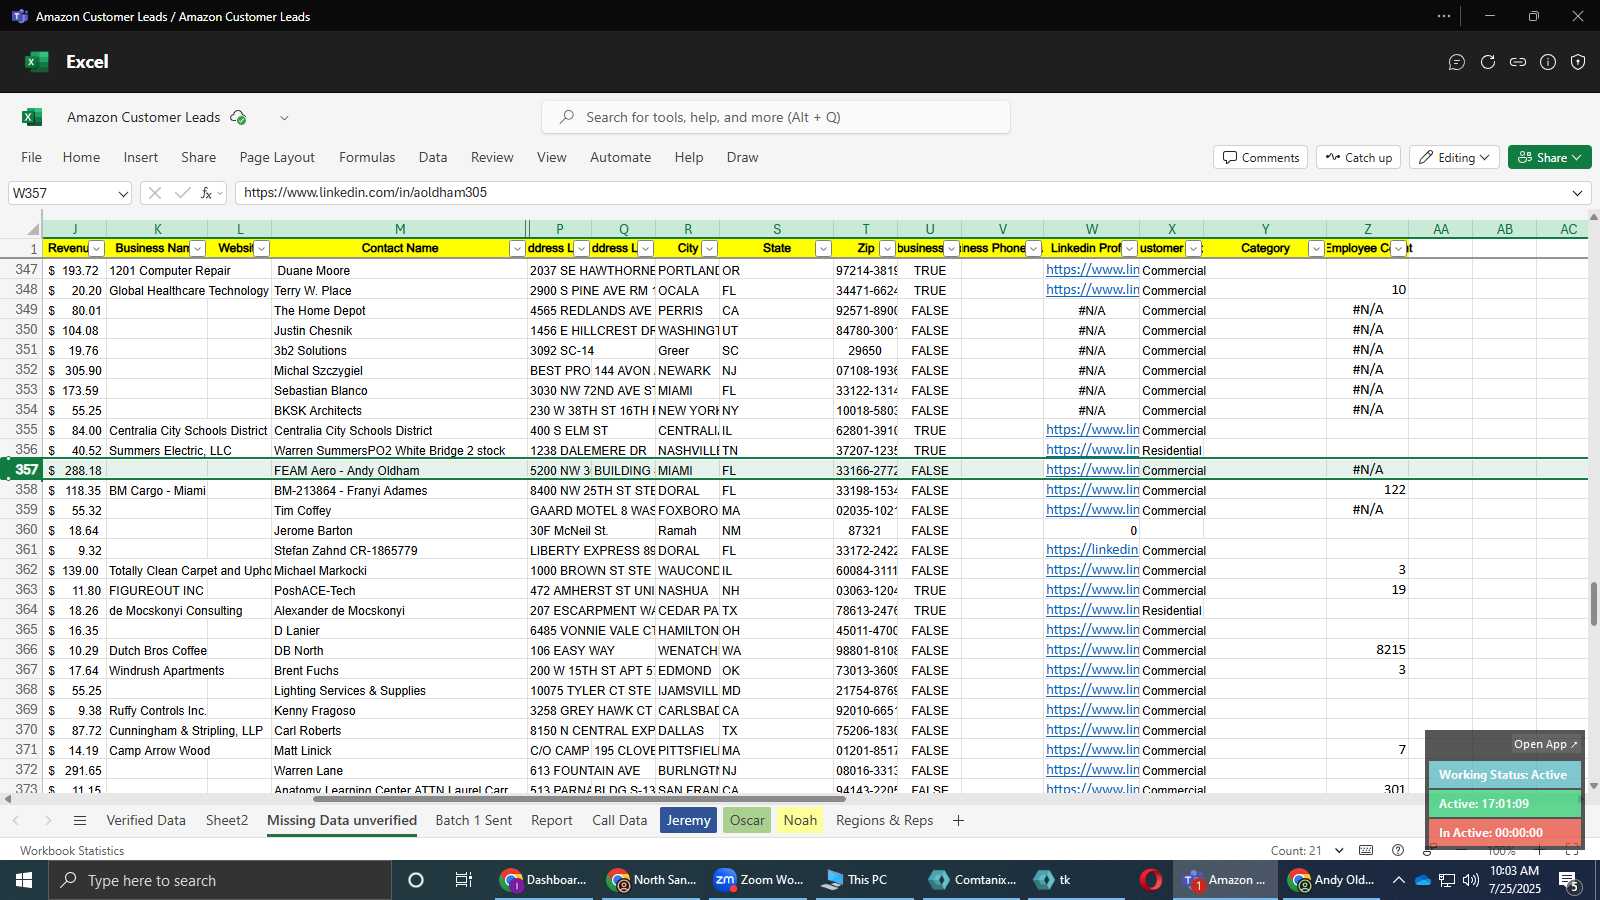Viewport: 1600px width, 900px height.
Task: Open City column filter dropdown
Action: (x=709, y=249)
